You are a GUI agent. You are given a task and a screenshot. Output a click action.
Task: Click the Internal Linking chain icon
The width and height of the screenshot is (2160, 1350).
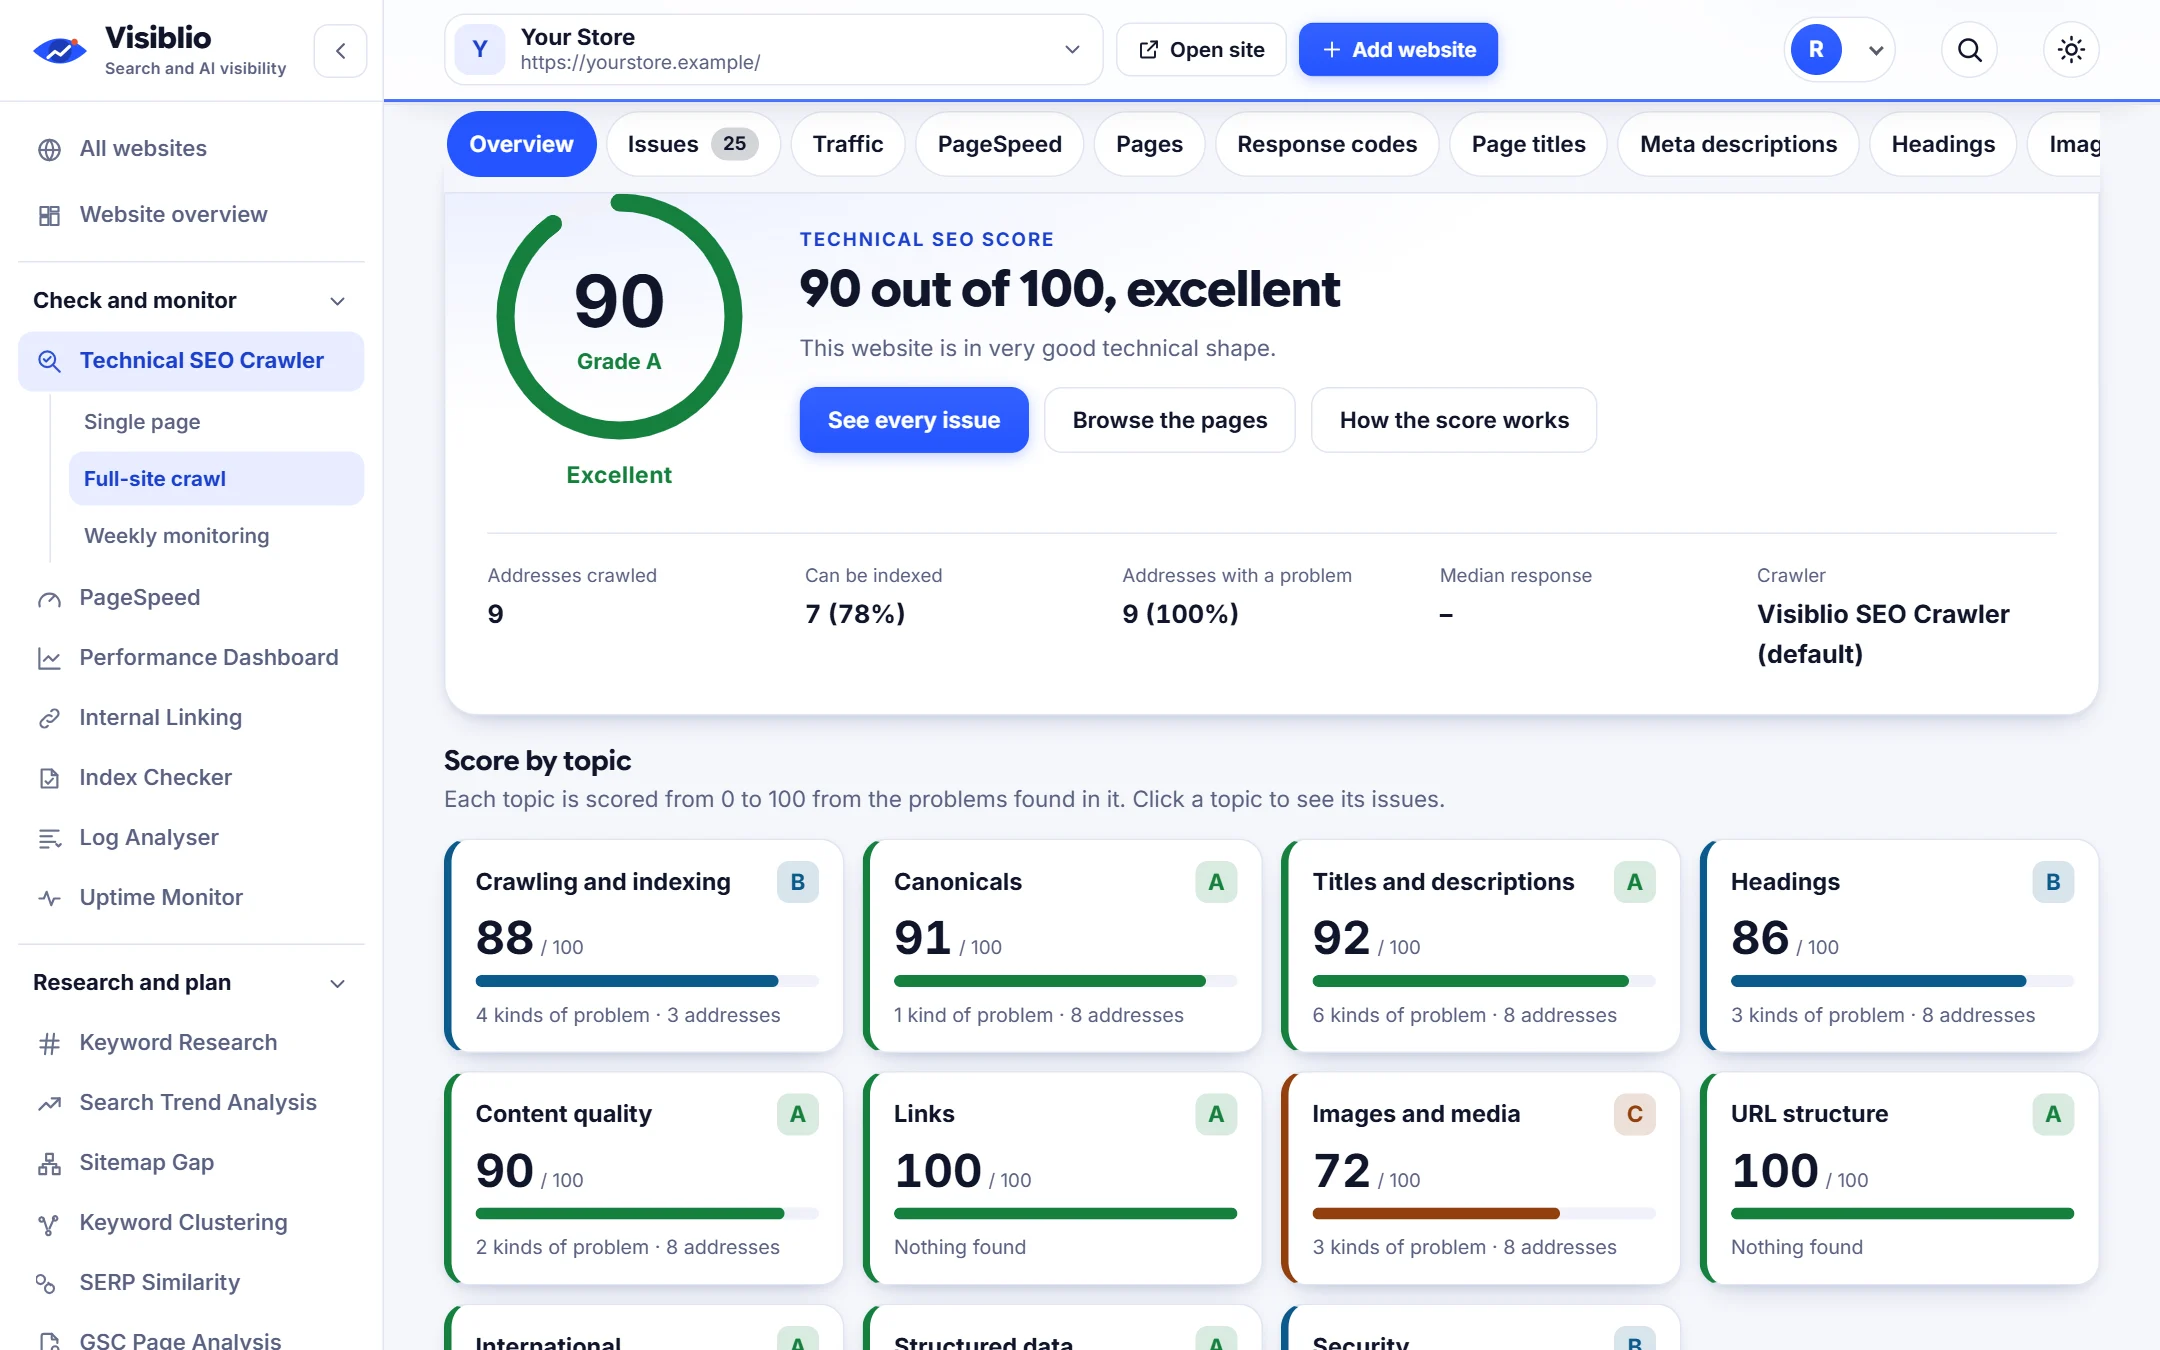coord(49,718)
